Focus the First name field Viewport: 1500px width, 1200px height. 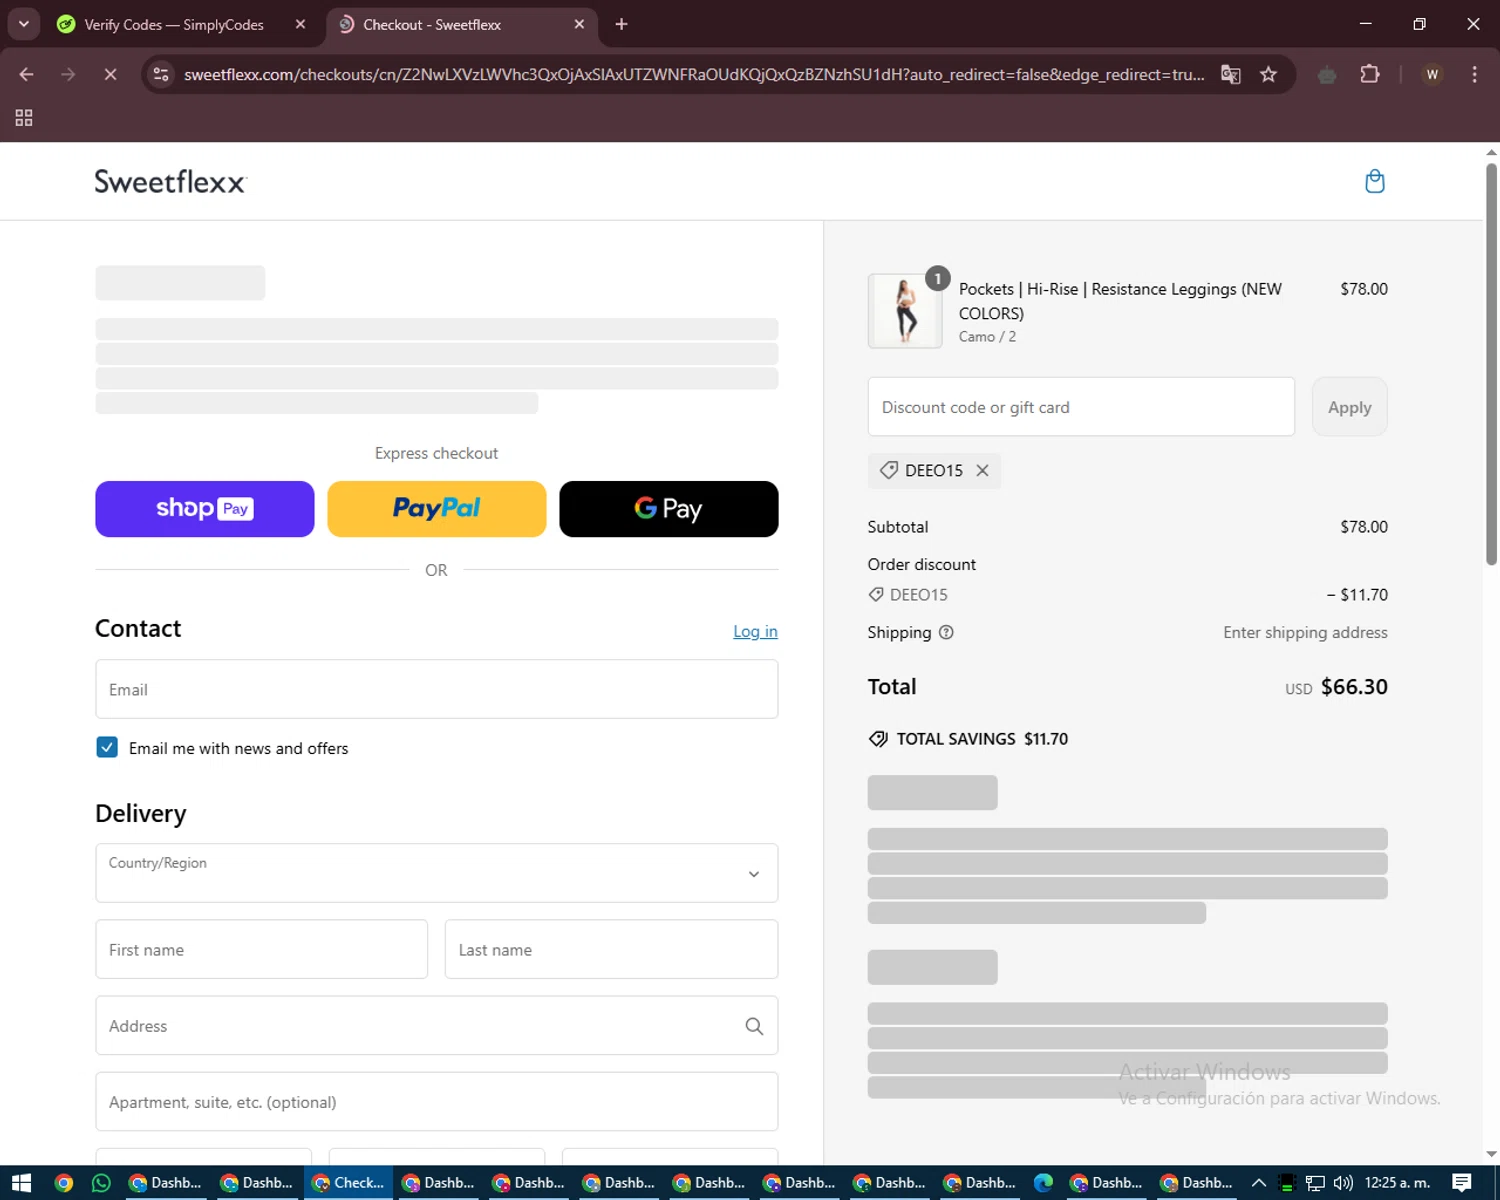click(261, 949)
